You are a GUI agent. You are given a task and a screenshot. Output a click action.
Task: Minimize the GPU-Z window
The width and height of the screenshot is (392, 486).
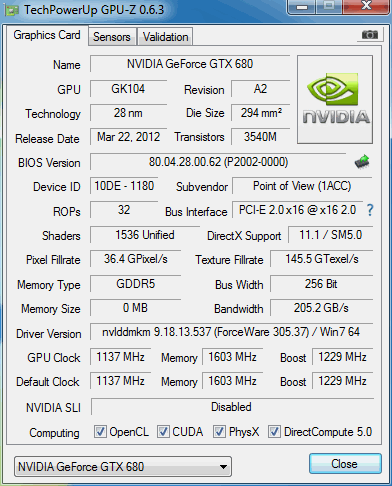[x=302, y=7]
